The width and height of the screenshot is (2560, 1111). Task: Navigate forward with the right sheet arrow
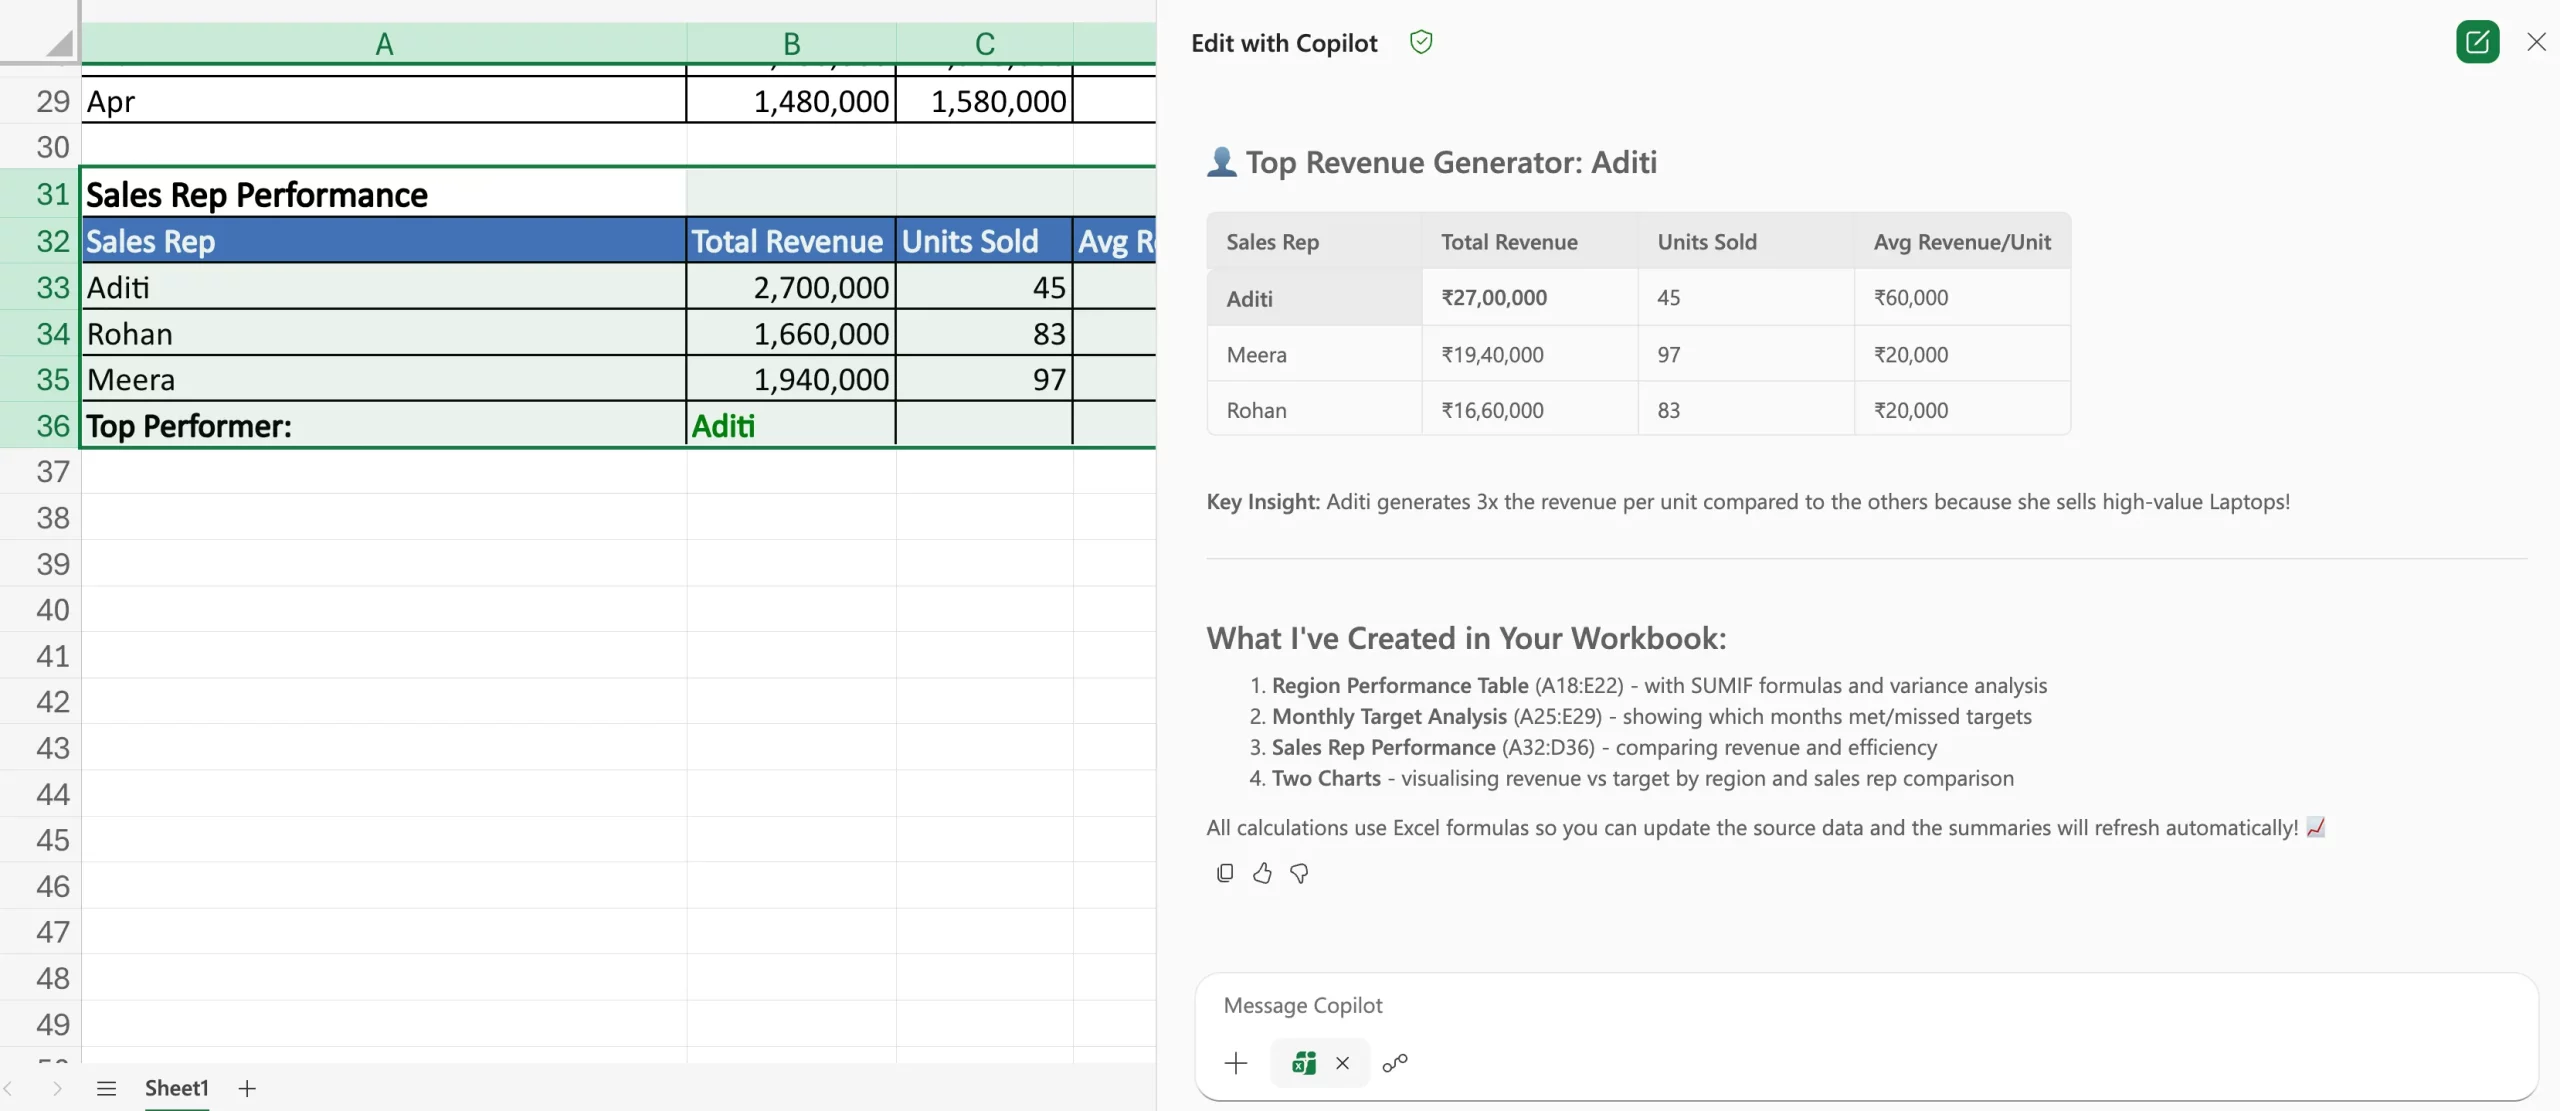tap(57, 1088)
